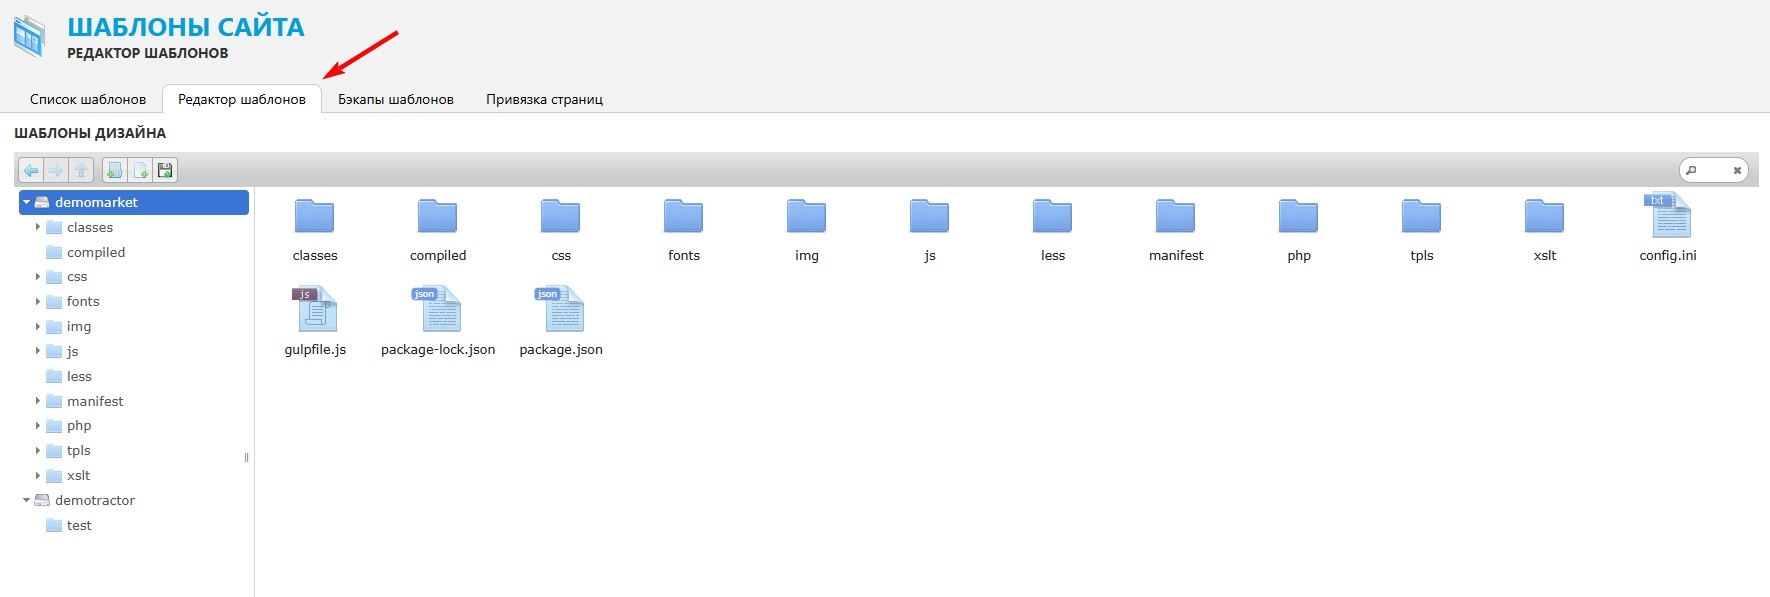Collapse the demotractor tree root
This screenshot has width=1770, height=597.
(26, 500)
